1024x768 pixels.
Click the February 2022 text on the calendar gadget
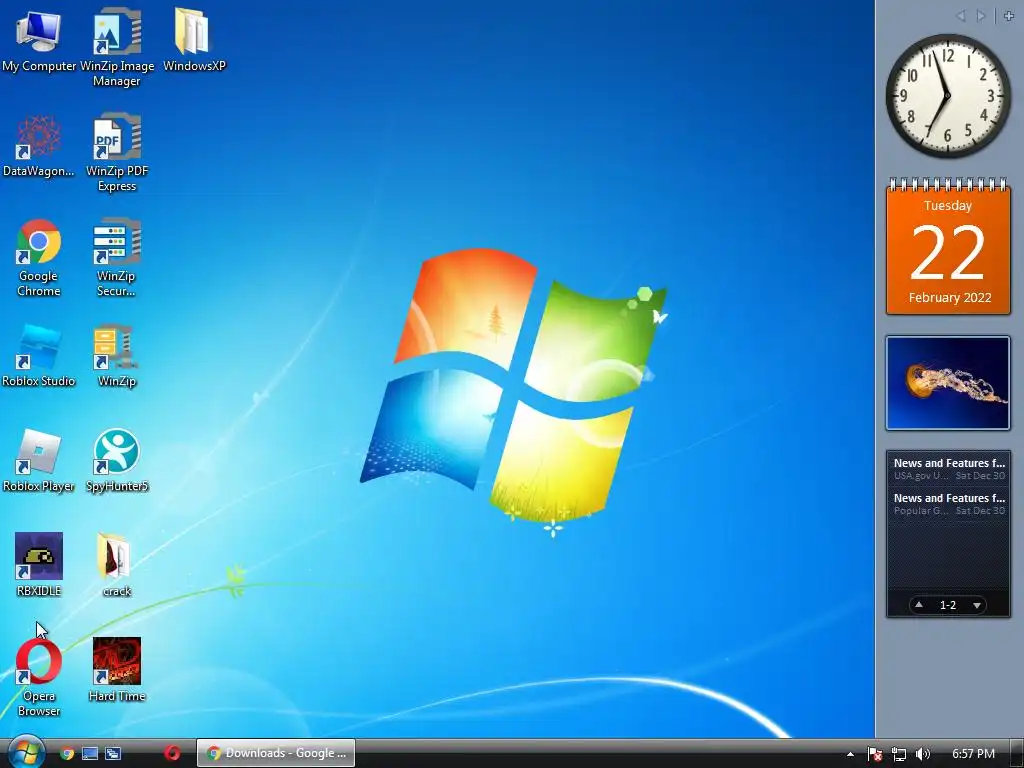point(950,298)
